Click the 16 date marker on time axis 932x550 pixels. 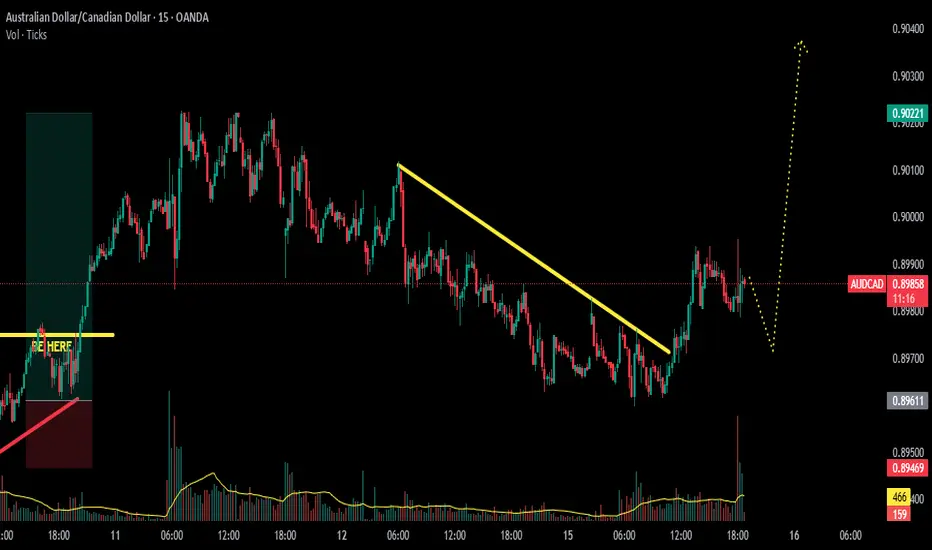pyautogui.click(x=794, y=535)
